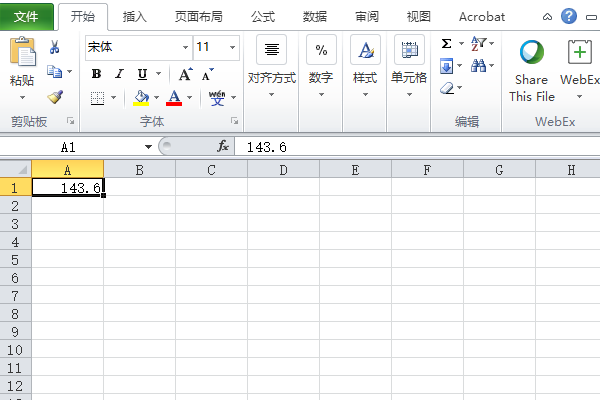Image resolution: width=600 pixels, height=400 pixels.
Task: Click Find and Select binoculars
Action: click(x=478, y=66)
